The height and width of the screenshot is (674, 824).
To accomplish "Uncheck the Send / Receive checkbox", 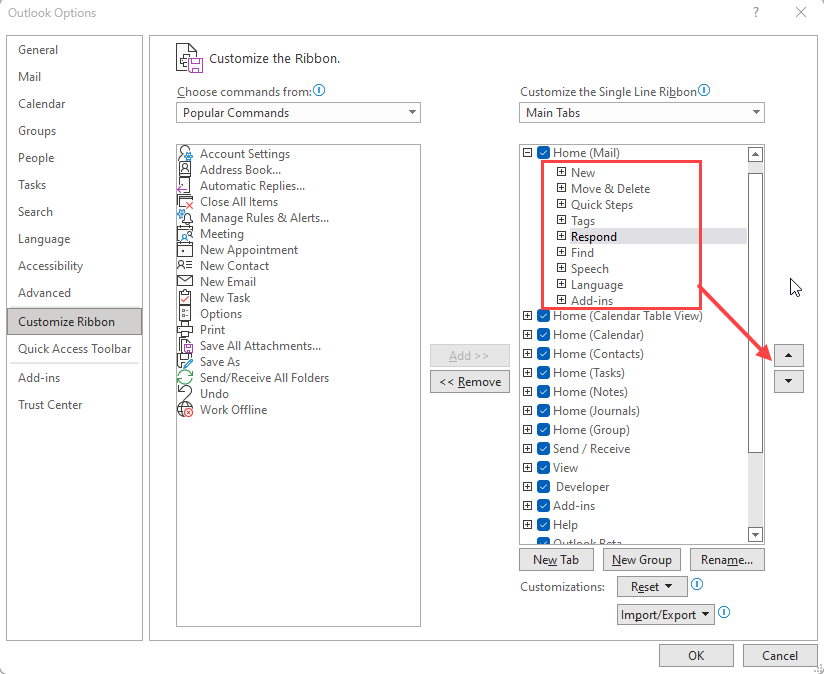I will (544, 449).
